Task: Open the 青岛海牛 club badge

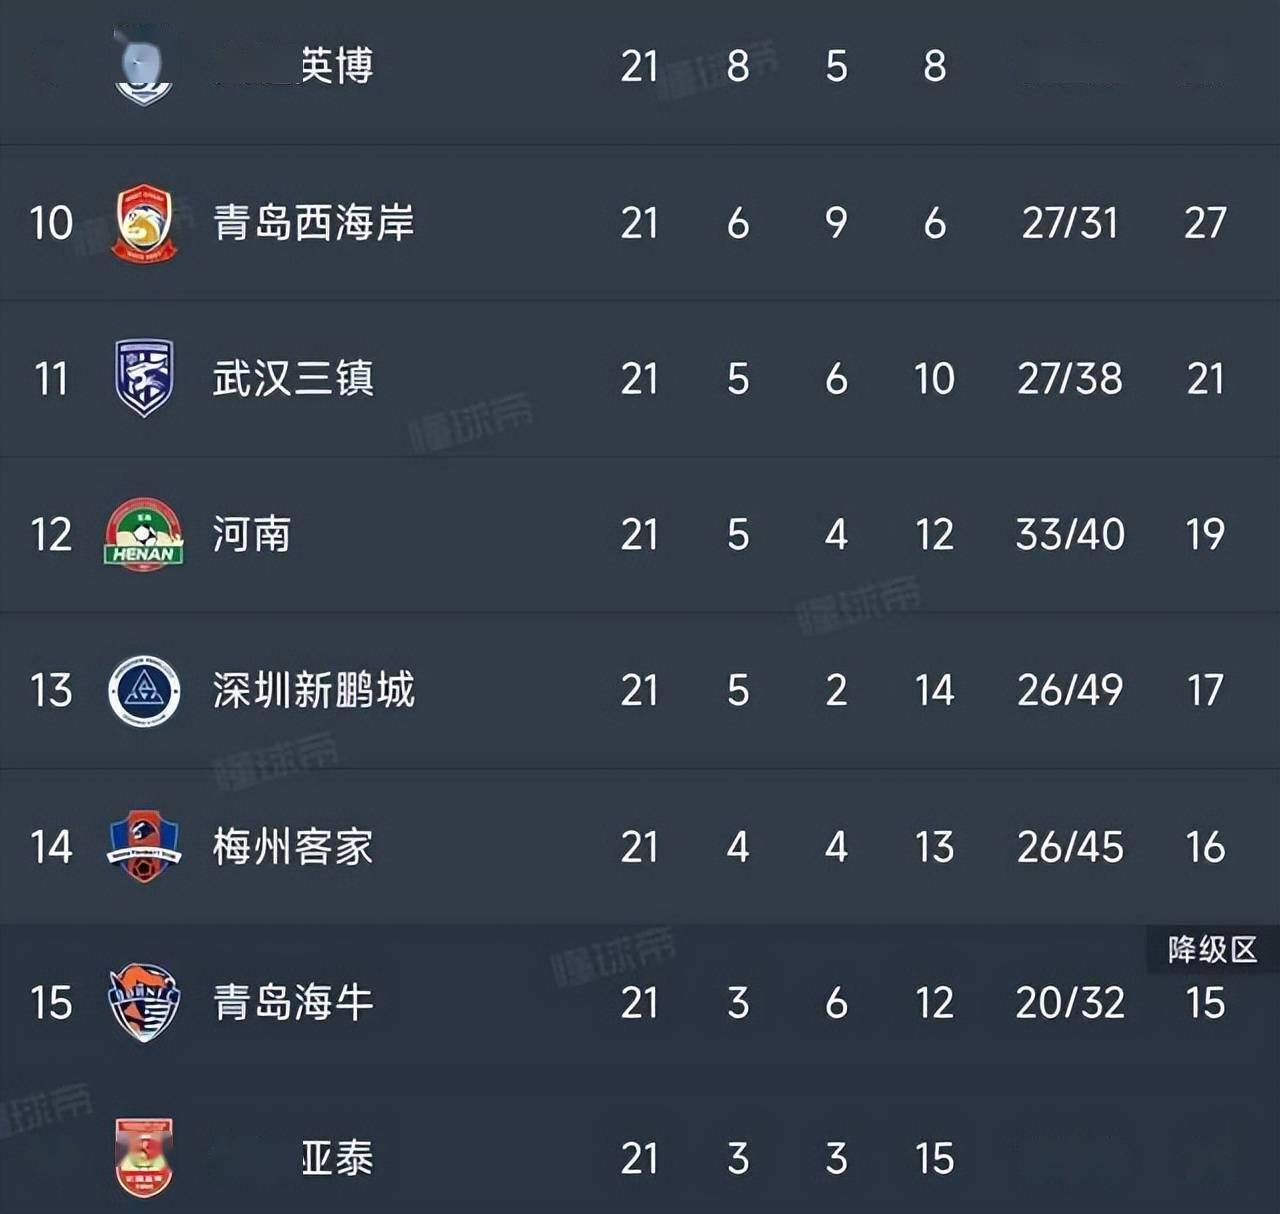Action: click(144, 1002)
